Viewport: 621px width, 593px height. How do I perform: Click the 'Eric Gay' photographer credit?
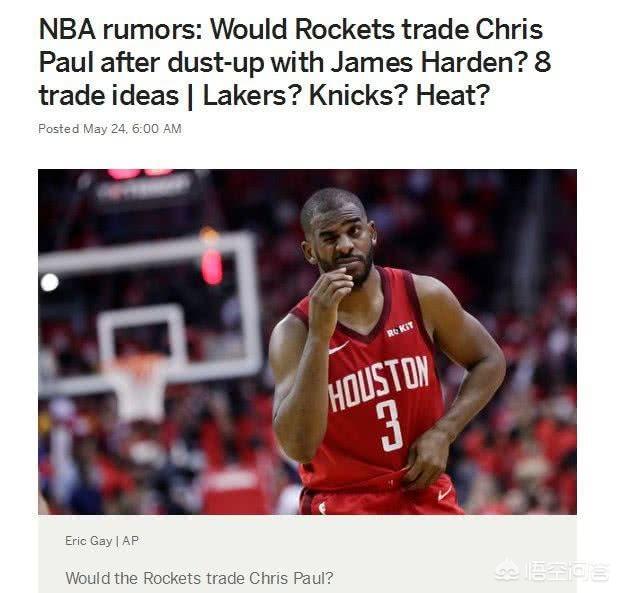coord(88,541)
